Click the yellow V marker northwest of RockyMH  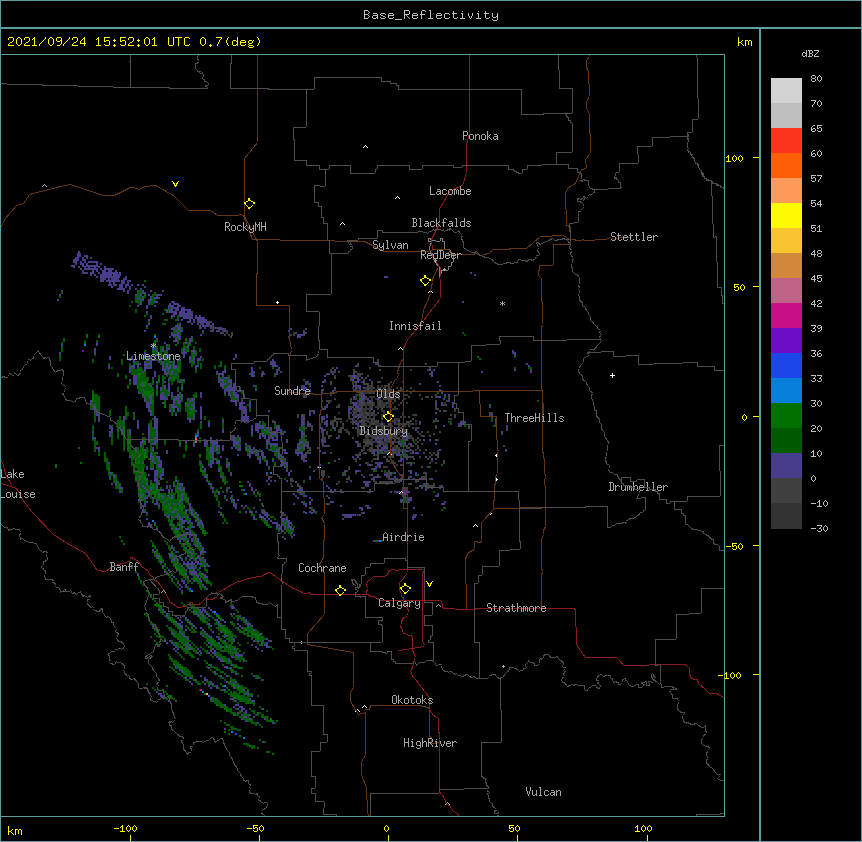(175, 184)
